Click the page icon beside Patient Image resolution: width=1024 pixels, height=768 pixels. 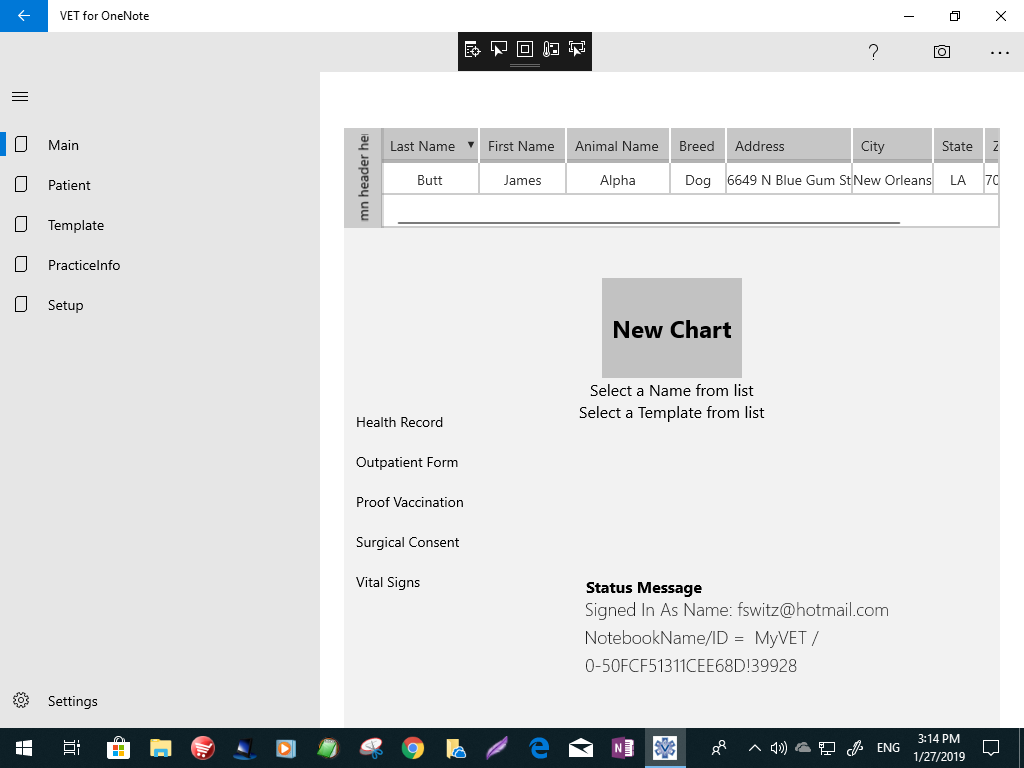(21, 184)
